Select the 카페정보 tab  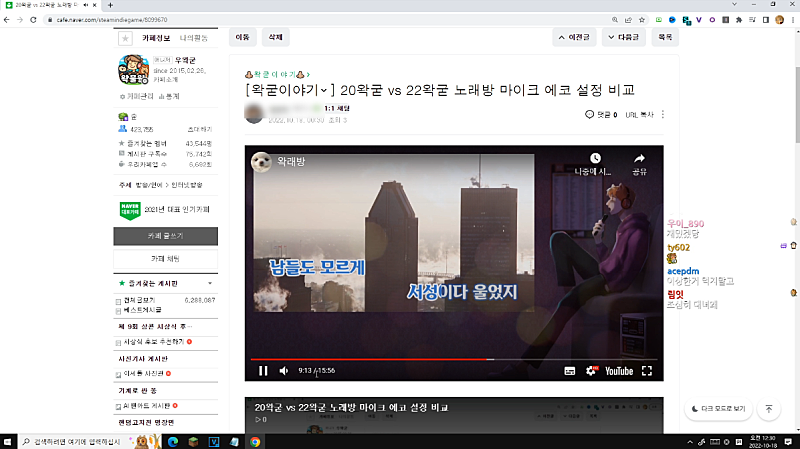tap(157, 38)
